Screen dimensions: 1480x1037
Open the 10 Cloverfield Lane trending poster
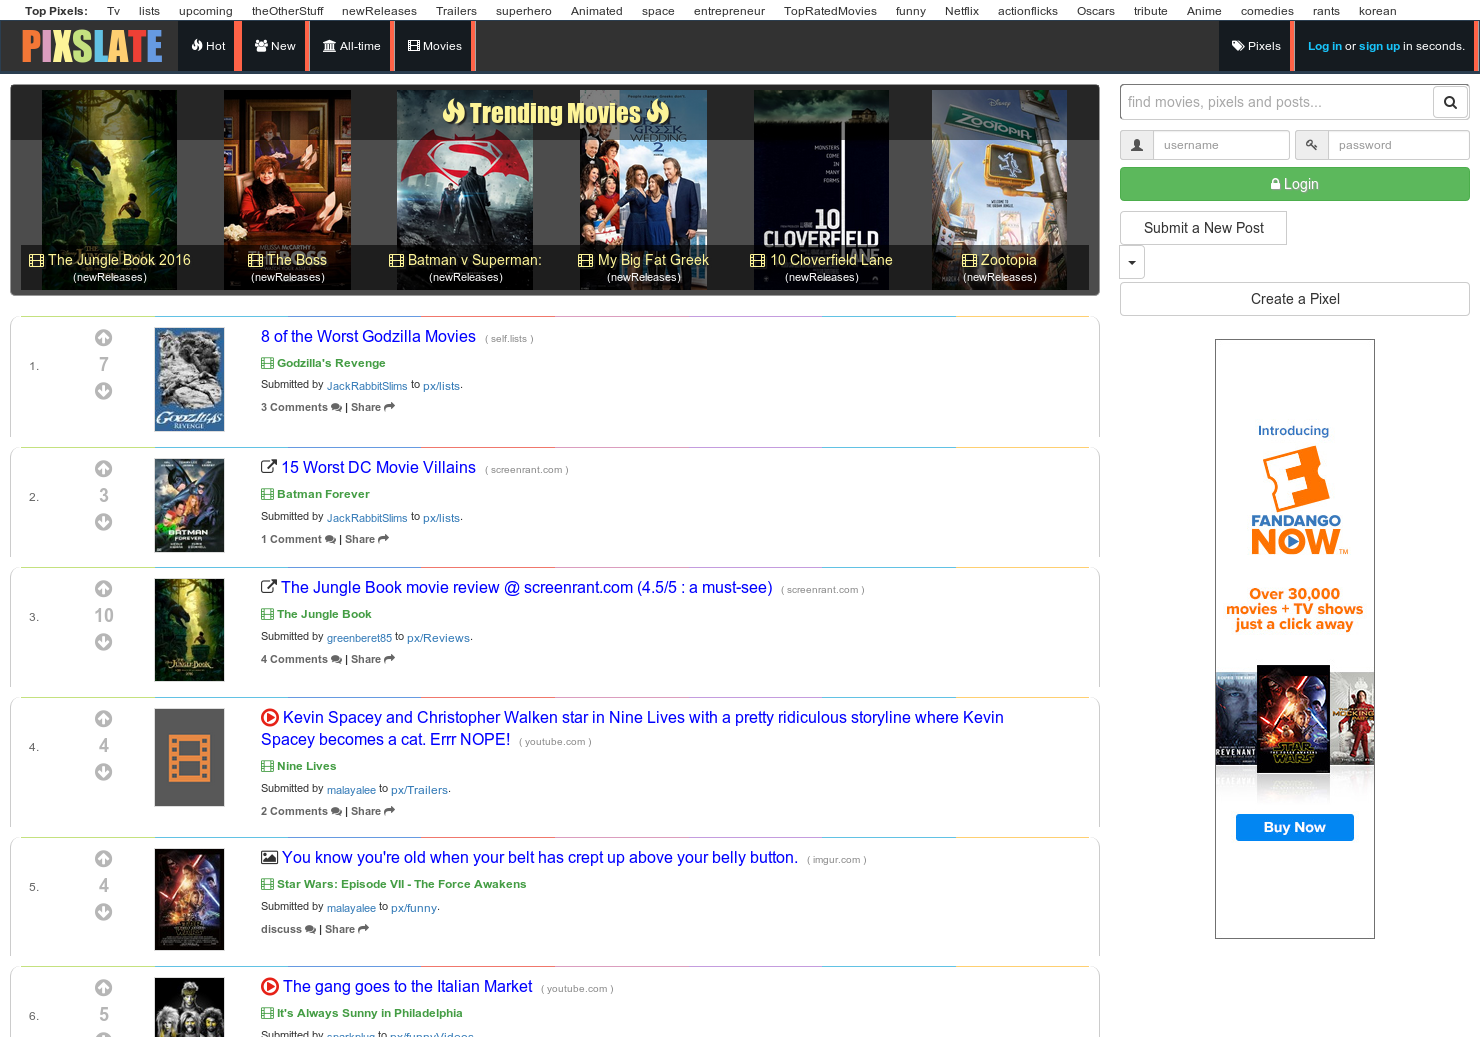[x=821, y=190]
